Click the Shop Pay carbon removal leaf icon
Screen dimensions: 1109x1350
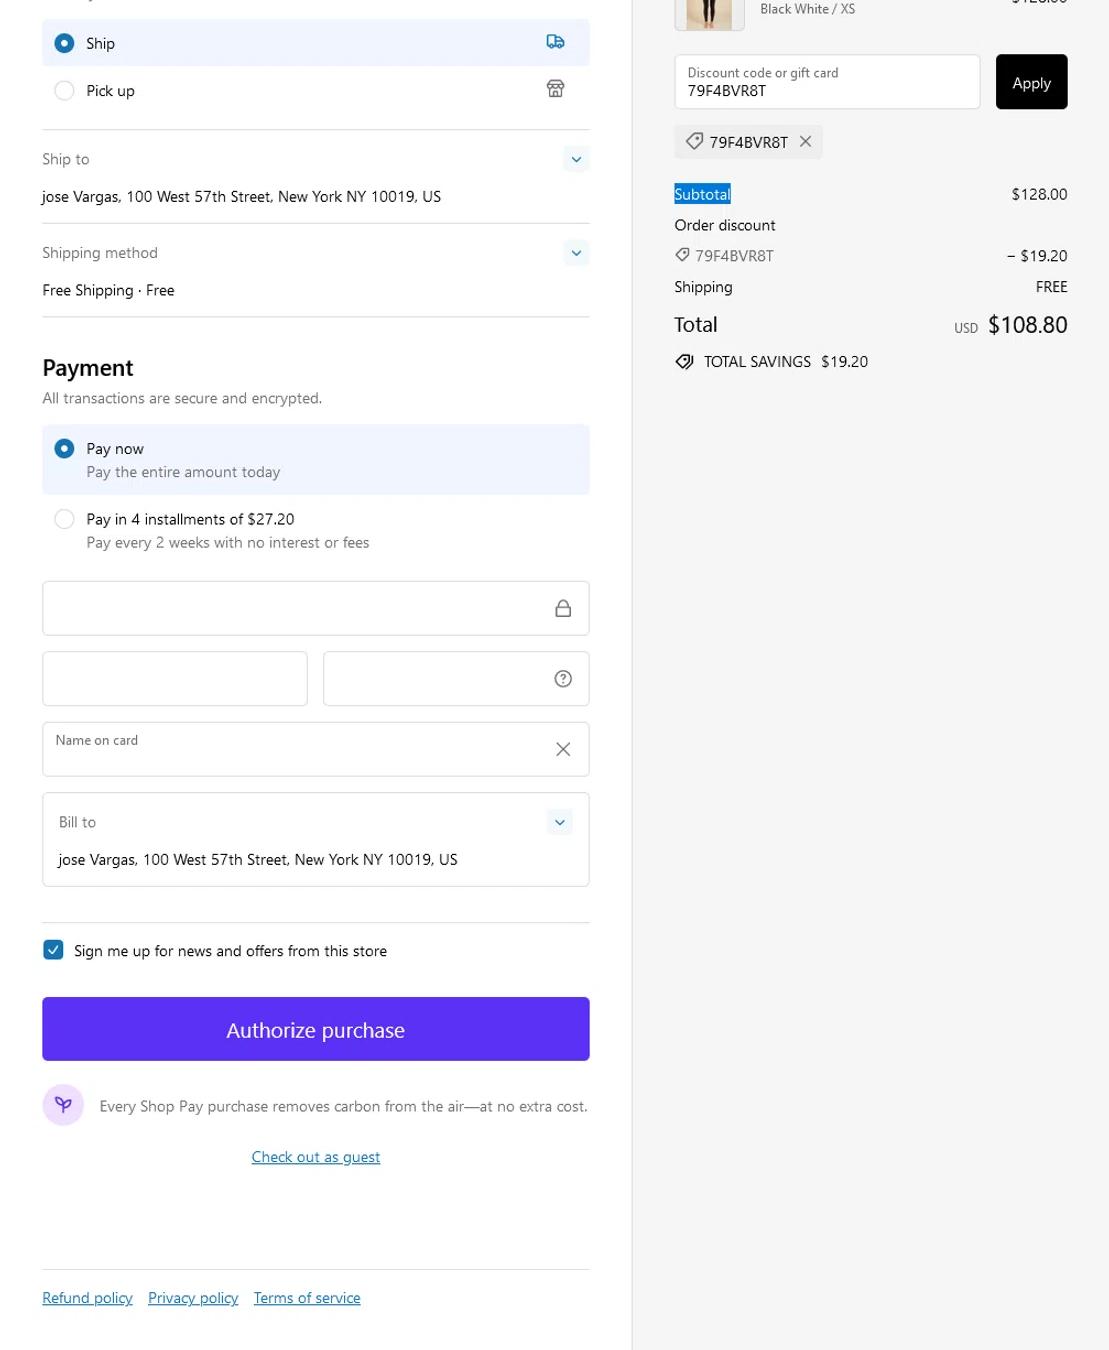(63, 1105)
